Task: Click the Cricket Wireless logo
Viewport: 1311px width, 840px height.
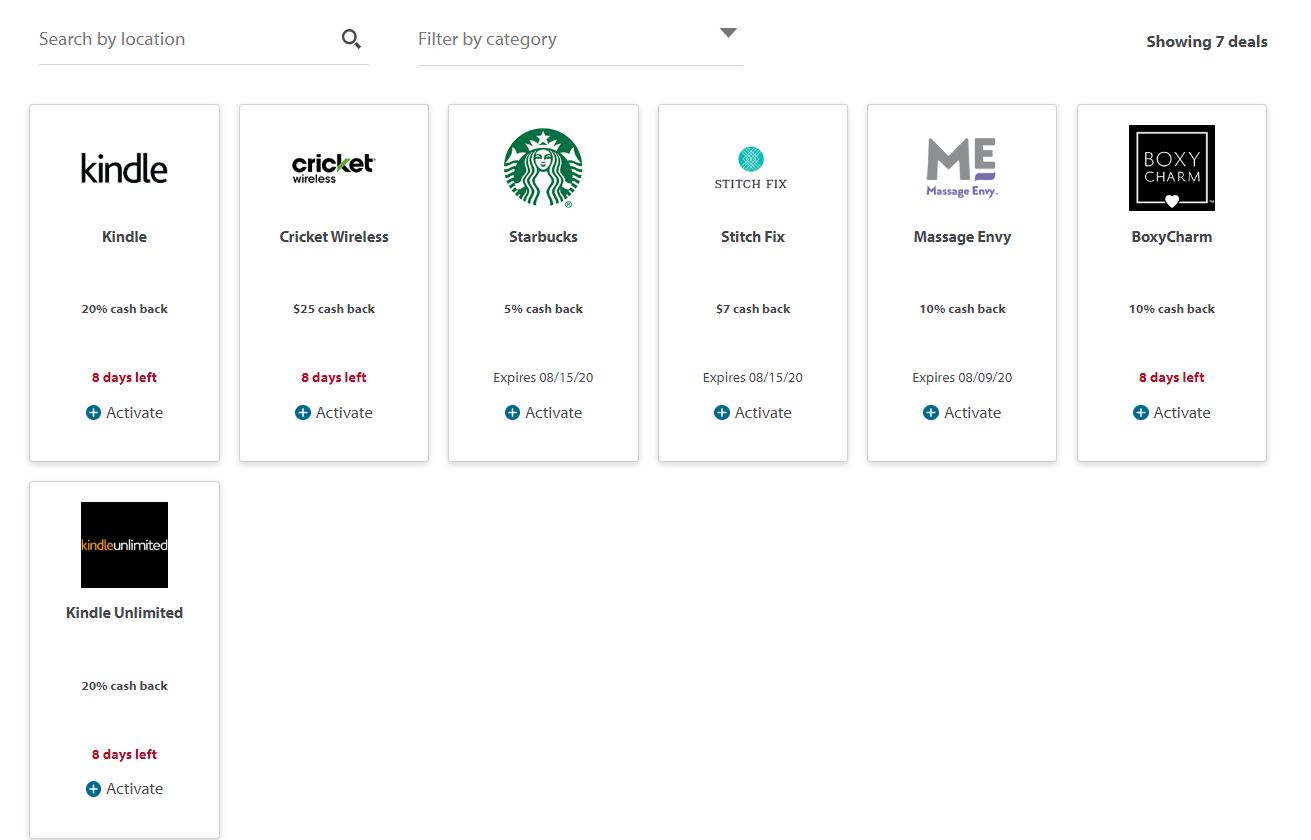Action: [x=334, y=168]
